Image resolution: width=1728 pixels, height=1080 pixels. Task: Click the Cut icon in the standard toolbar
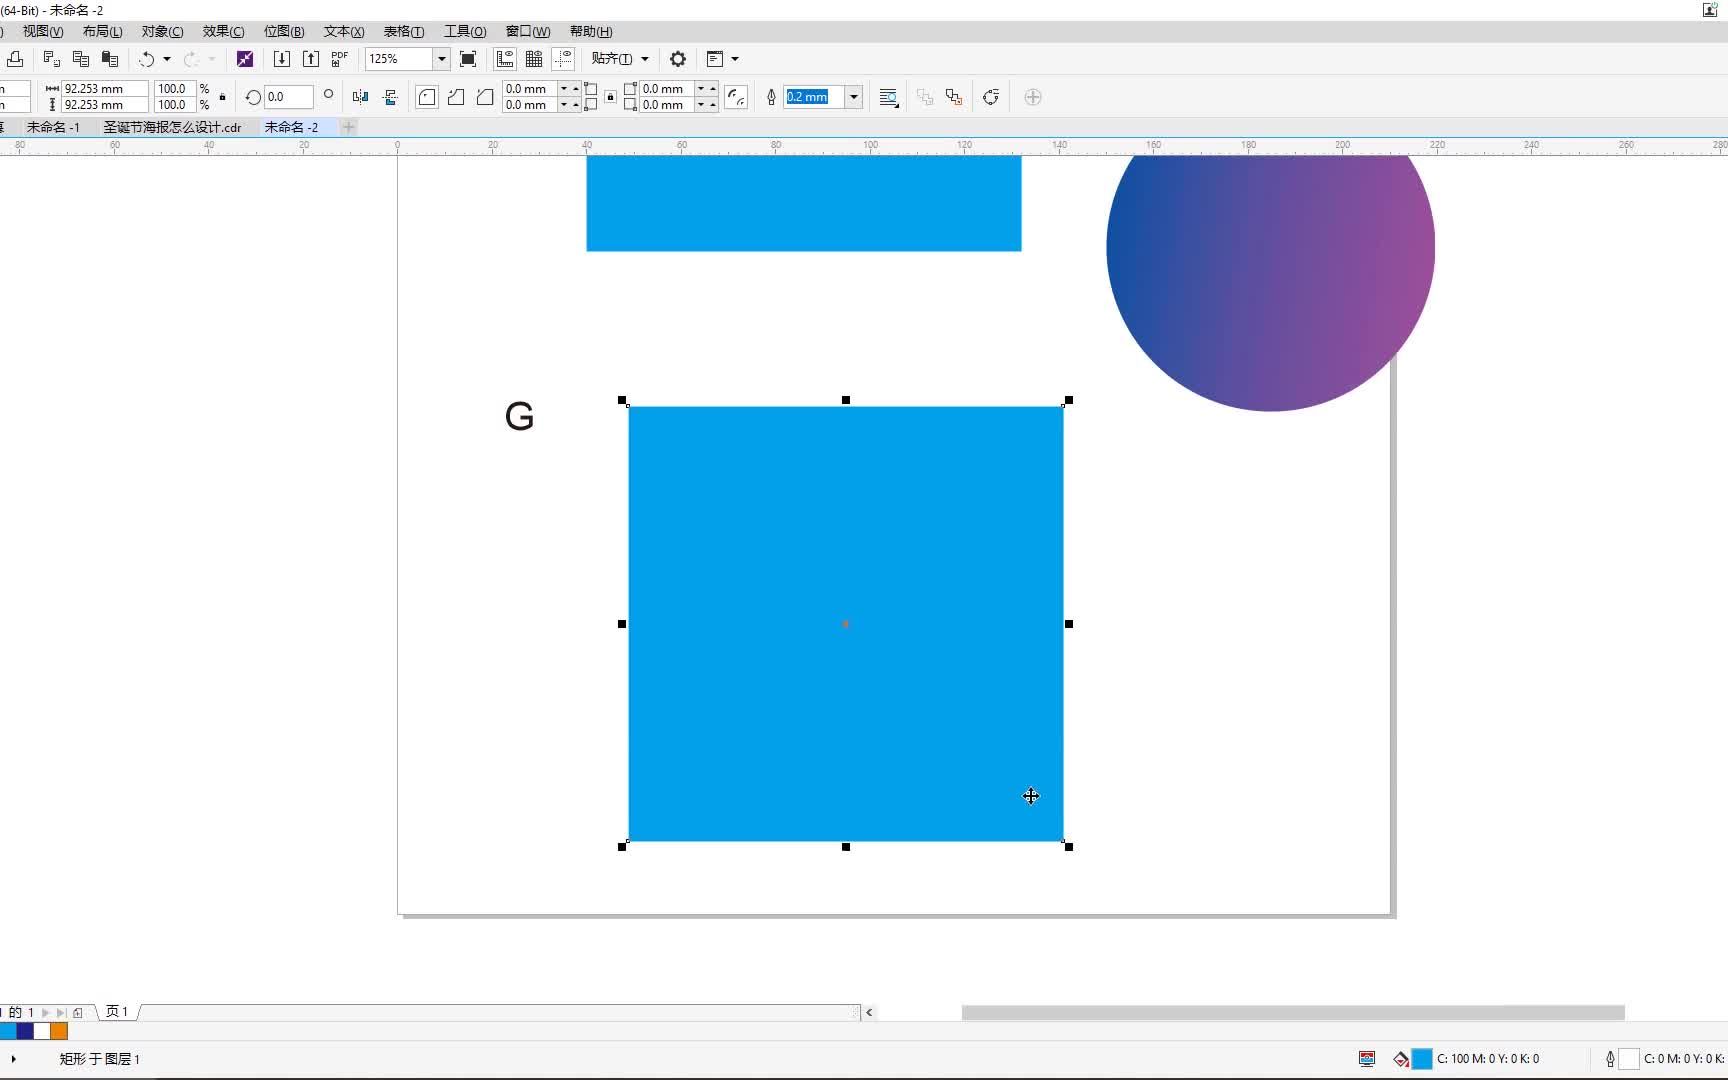[x=52, y=59]
